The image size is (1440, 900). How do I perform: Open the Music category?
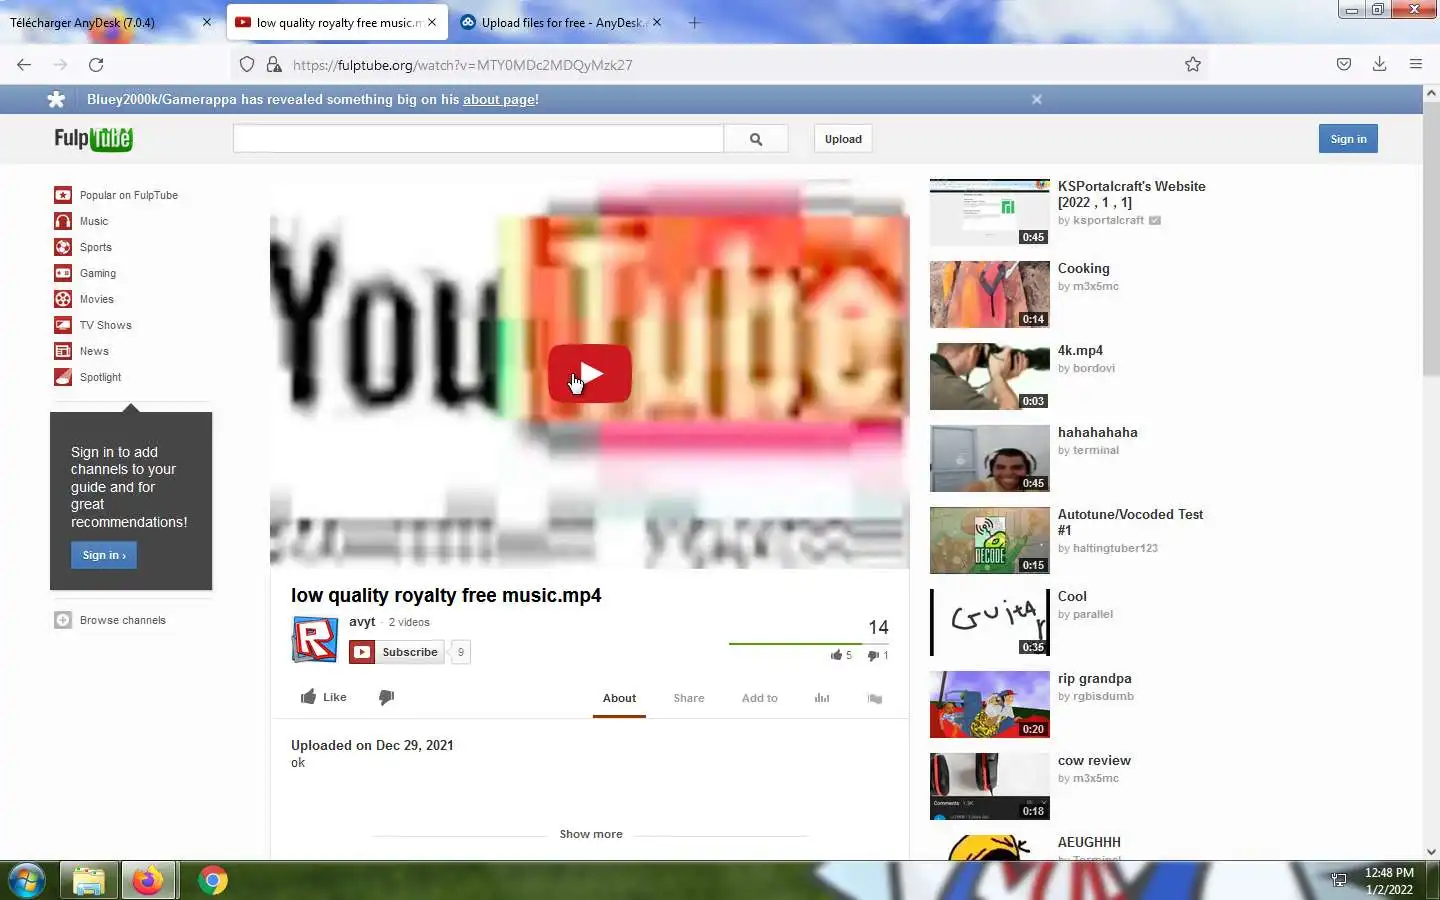(94, 221)
